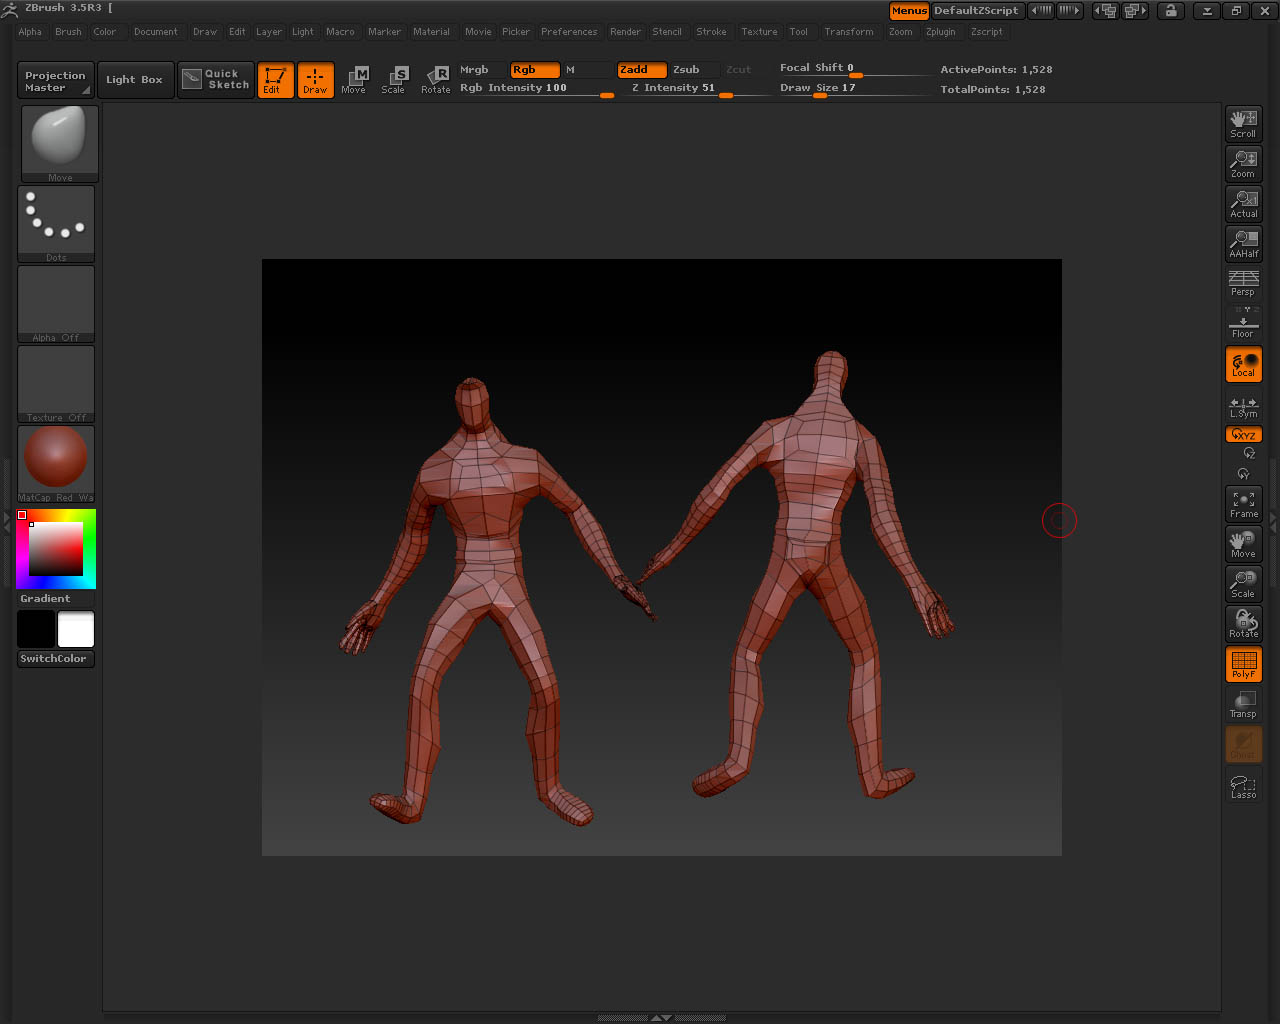Click the Scroll canvas icon
1280x1024 pixels.
click(1243, 124)
